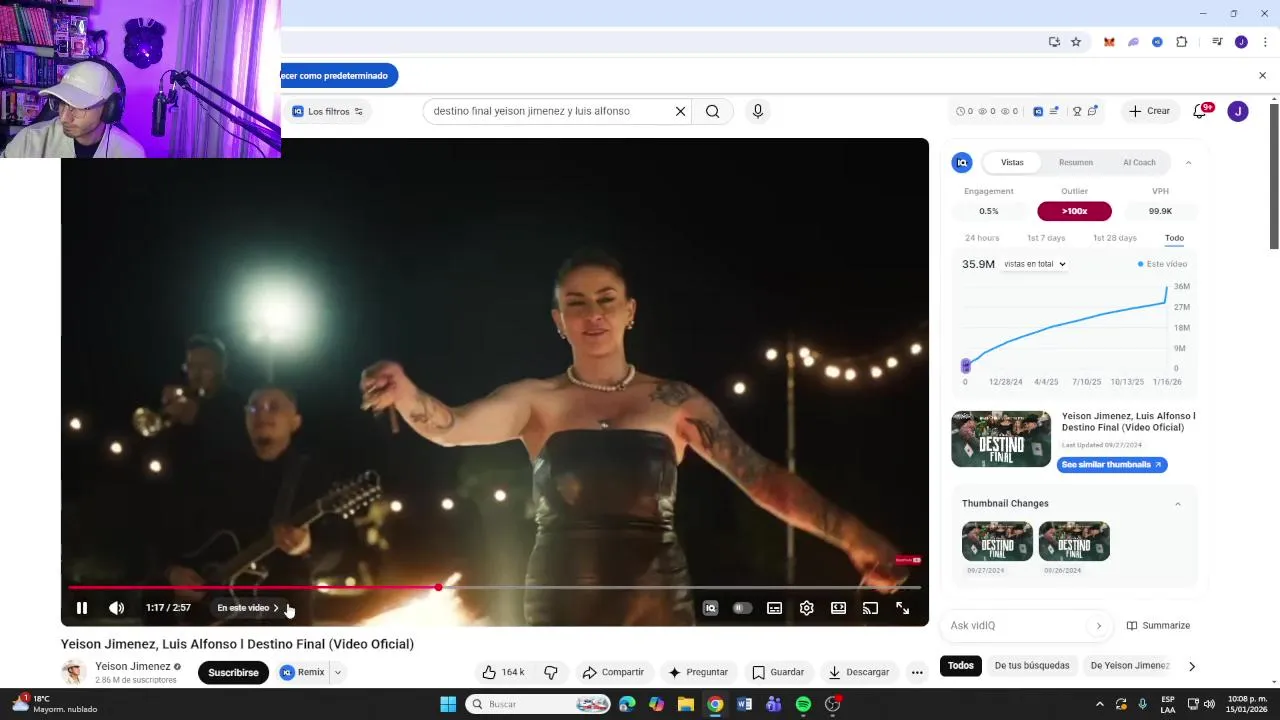The image size is (1280, 720).
Task: Bookmark the page with the star icon
Action: tap(1076, 42)
